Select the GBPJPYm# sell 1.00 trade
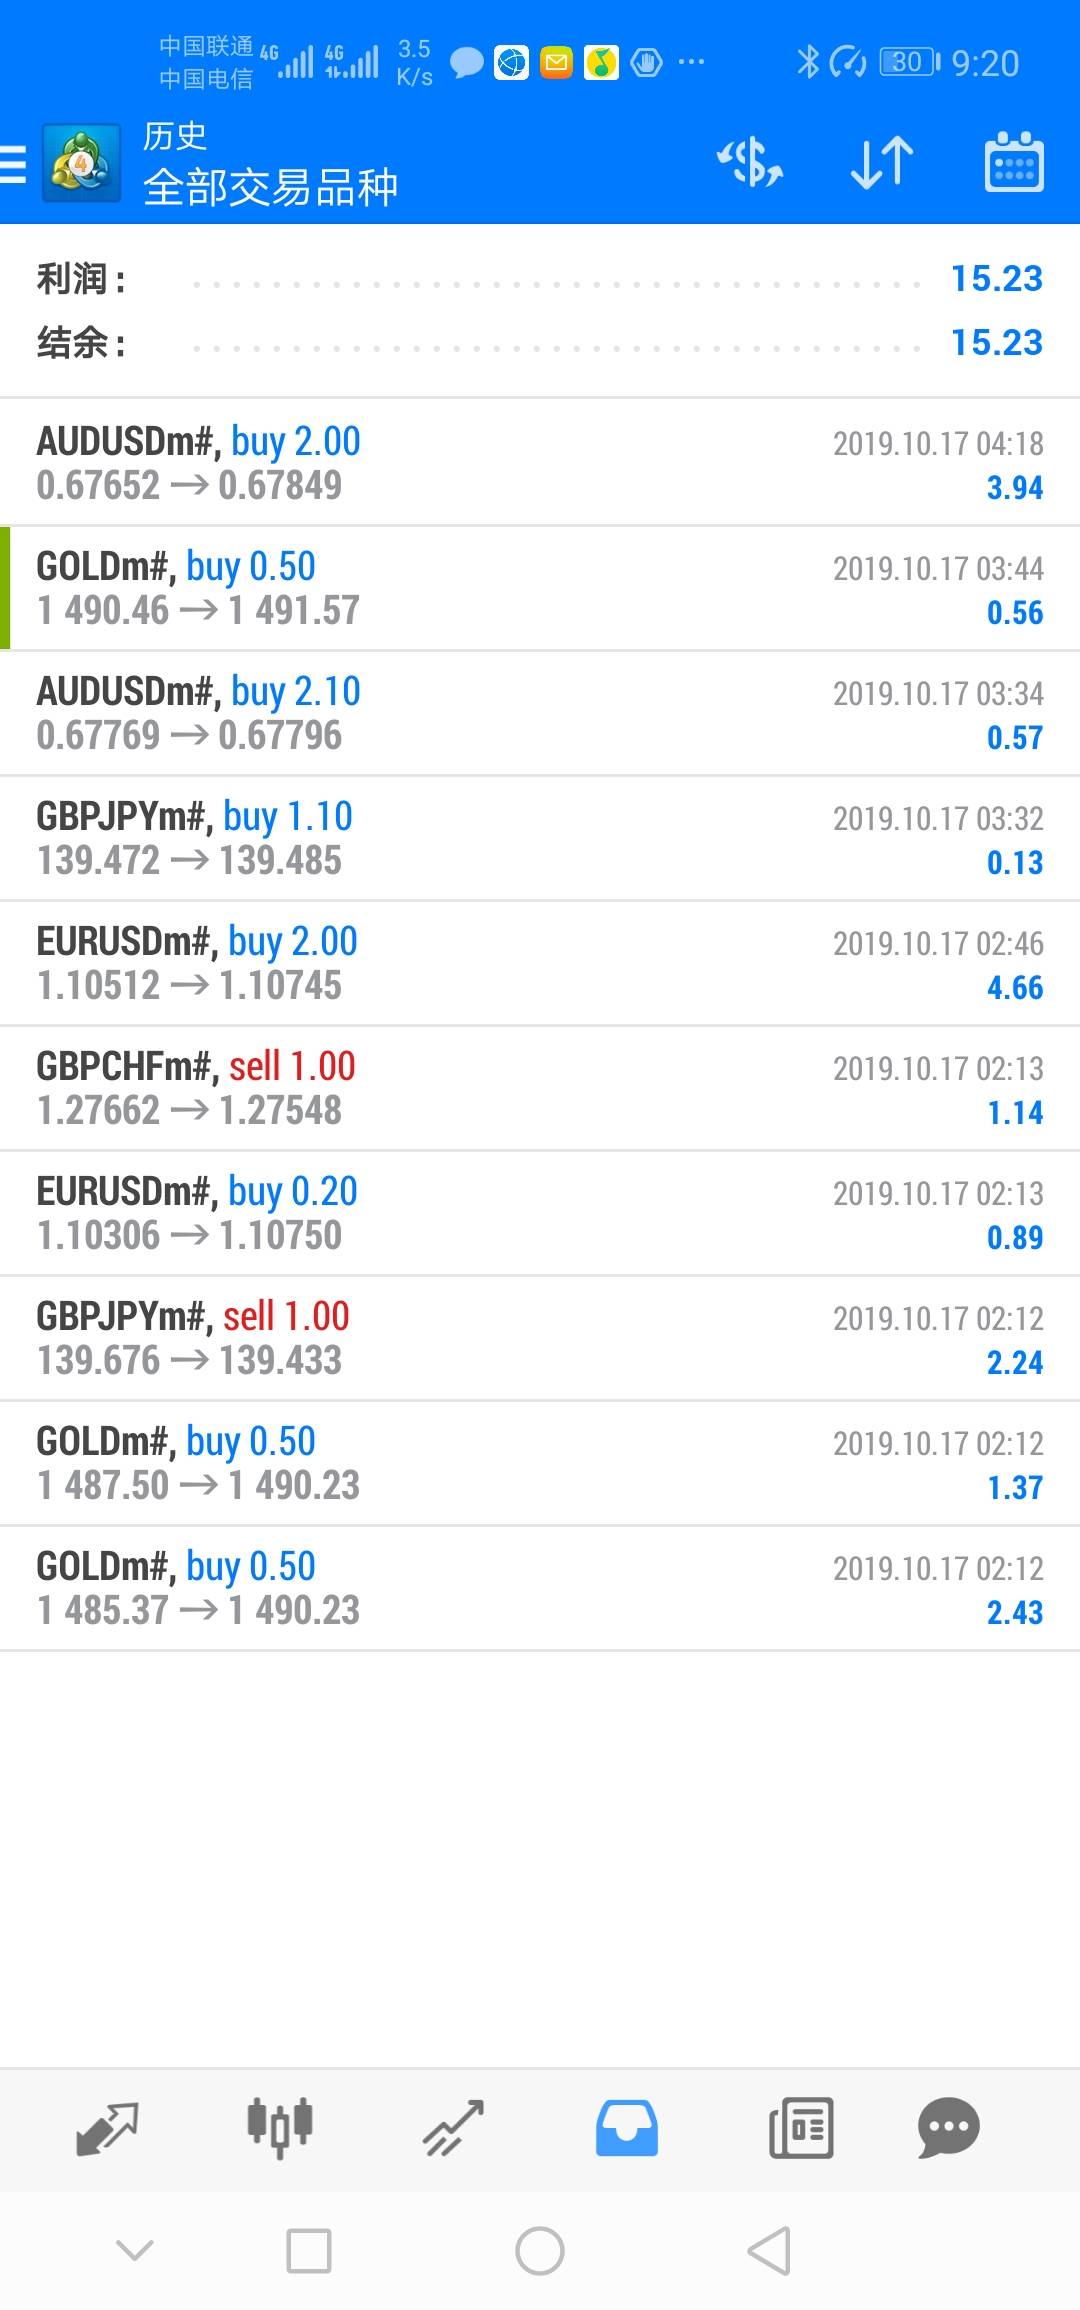1080x2310 pixels. pos(540,1338)
